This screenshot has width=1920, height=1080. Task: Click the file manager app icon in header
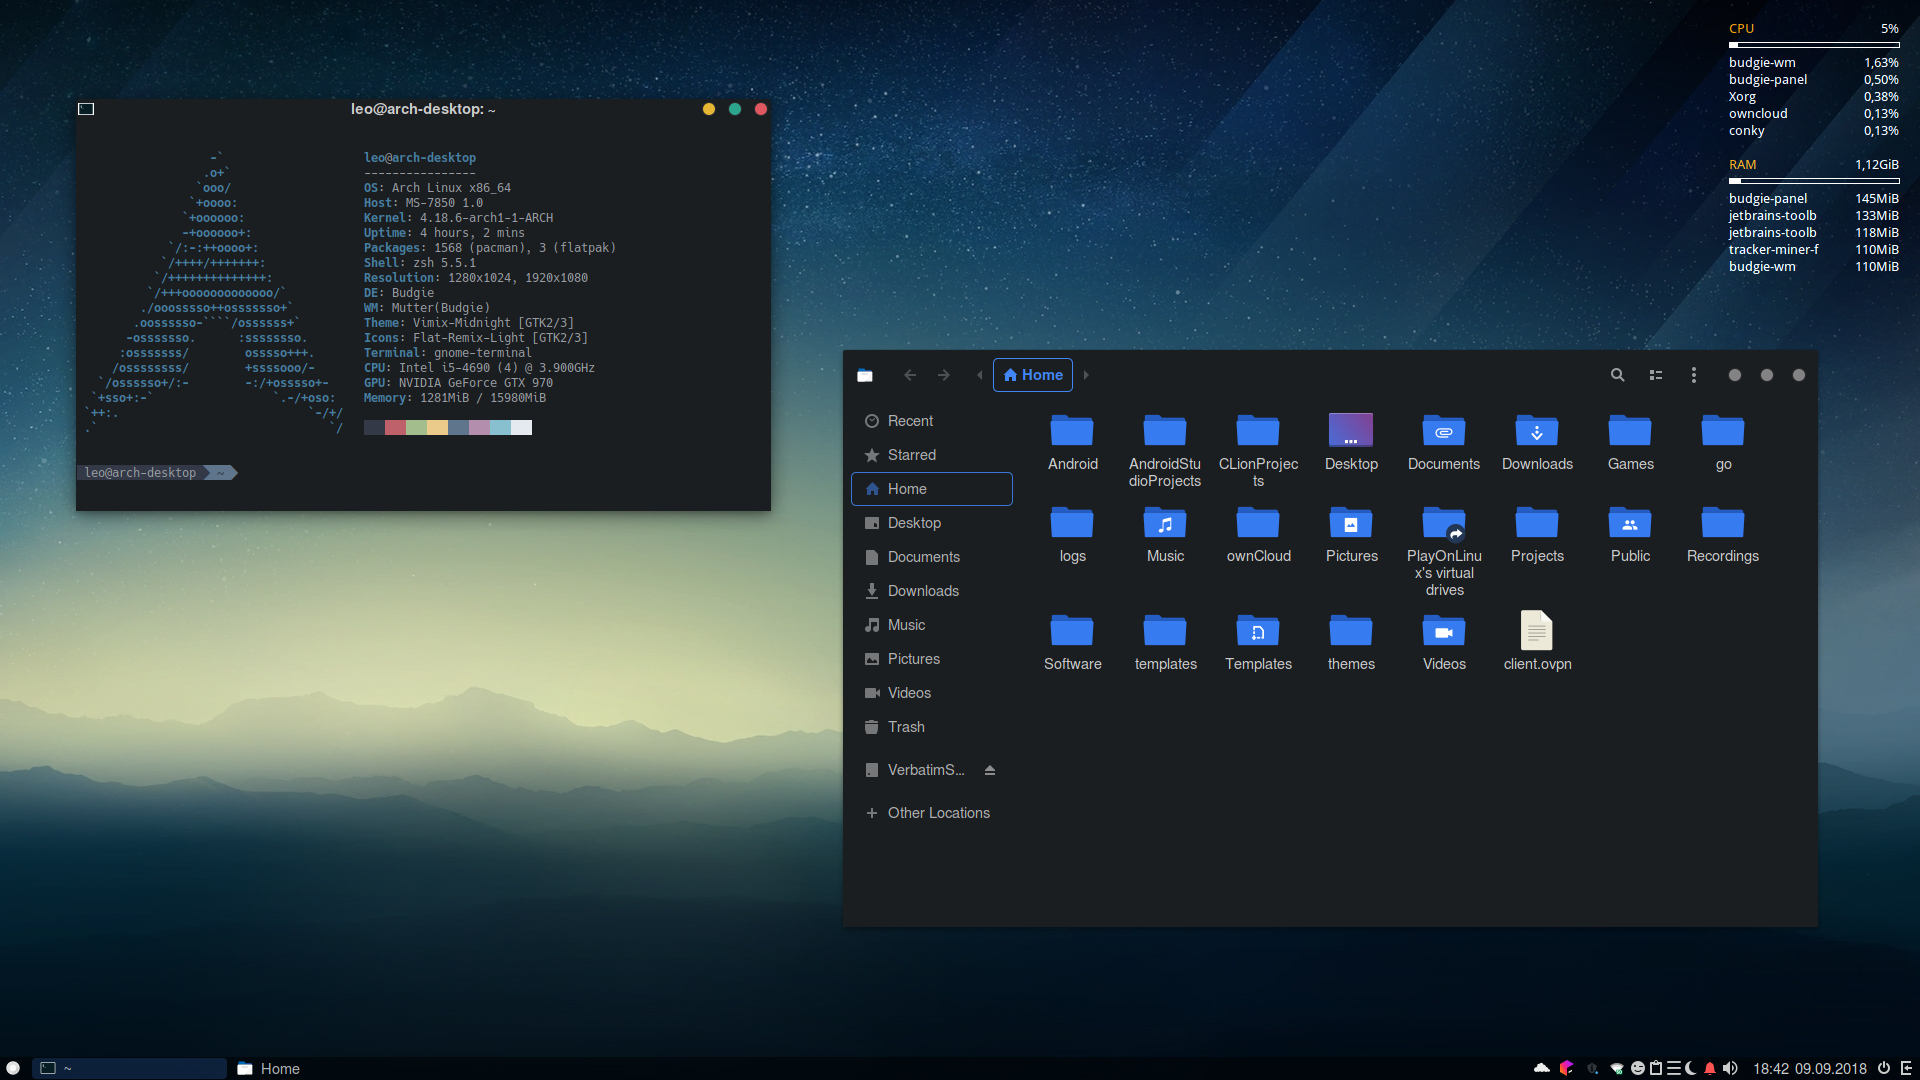tap(865, 375)
